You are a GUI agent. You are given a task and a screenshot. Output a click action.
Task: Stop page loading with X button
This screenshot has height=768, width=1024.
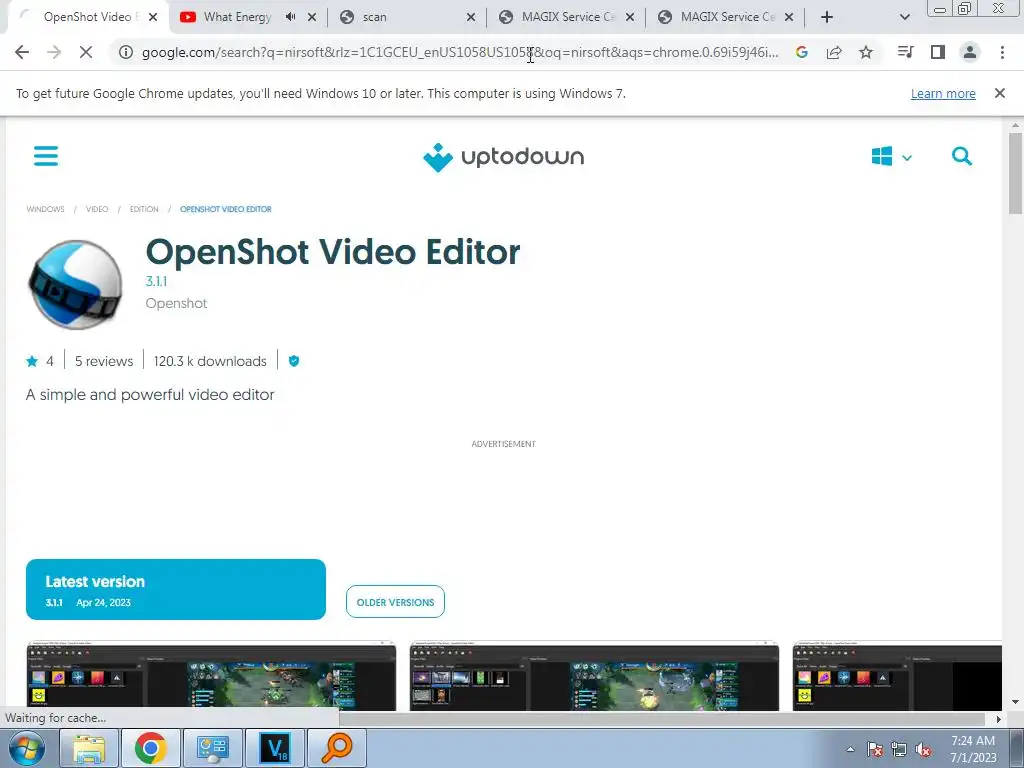coord(86,52)
